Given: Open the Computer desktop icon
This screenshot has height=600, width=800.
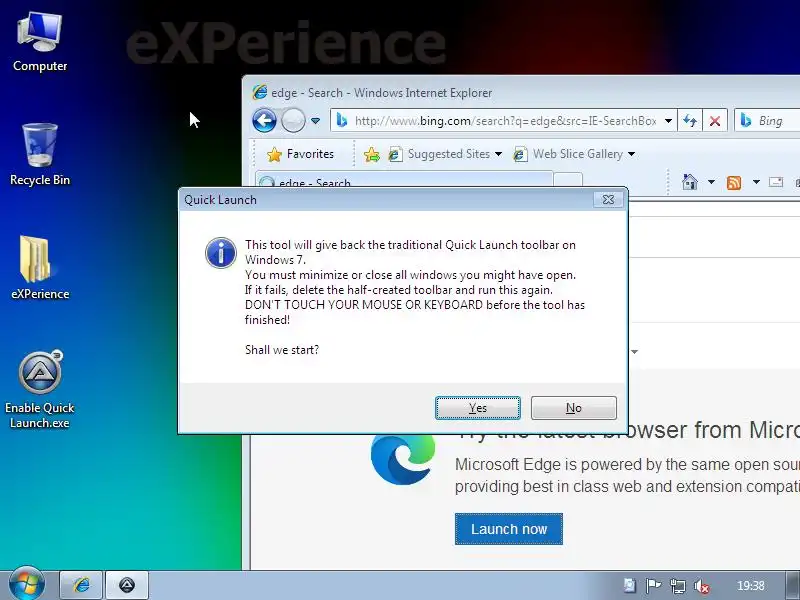Looking at the screenshot, I should click(40, 43).
